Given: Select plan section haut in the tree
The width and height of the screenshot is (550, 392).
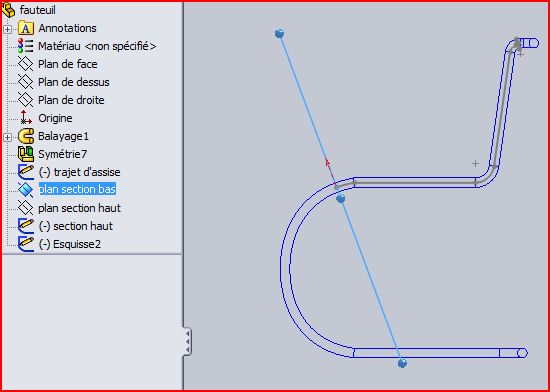Looking at the screenshot, I should pyautogui.click(x=79, y=208).
